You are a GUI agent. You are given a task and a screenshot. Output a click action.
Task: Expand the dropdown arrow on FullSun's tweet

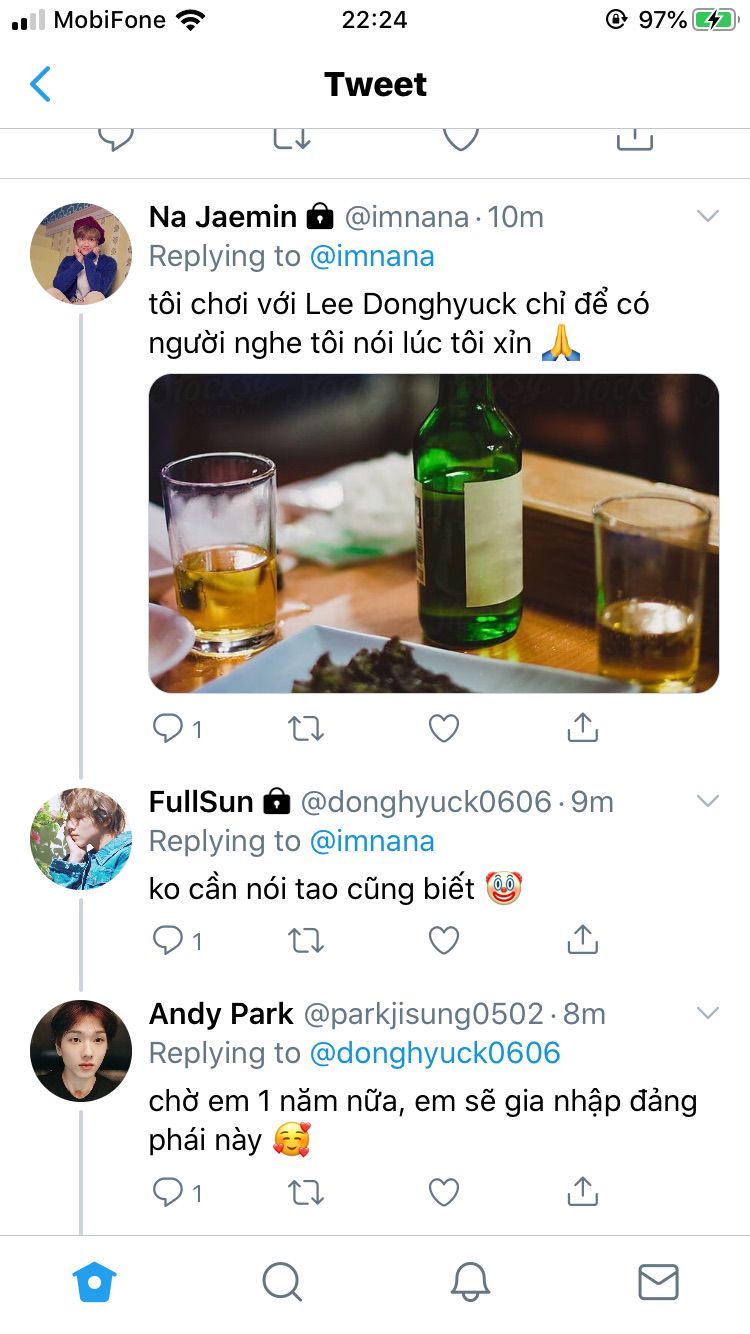pyautogui.click(x=708, y=801)
